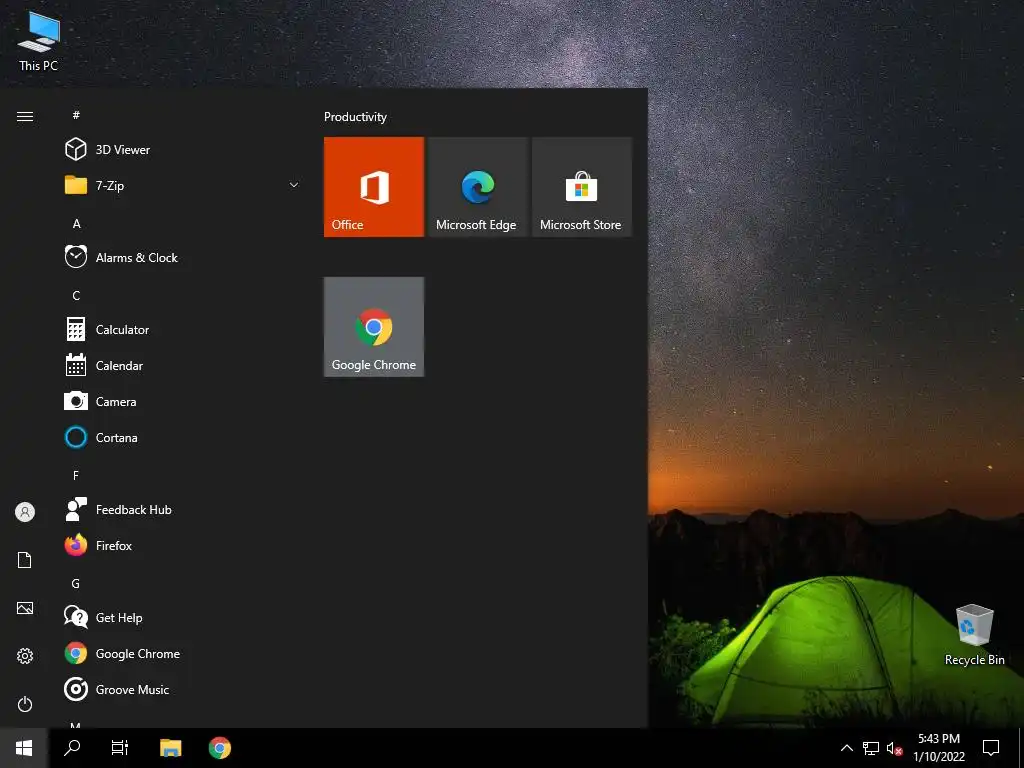The image size is (1024, 768).
Task: Open File Explorer from the taskbar
Action: (x=170, y=748)
